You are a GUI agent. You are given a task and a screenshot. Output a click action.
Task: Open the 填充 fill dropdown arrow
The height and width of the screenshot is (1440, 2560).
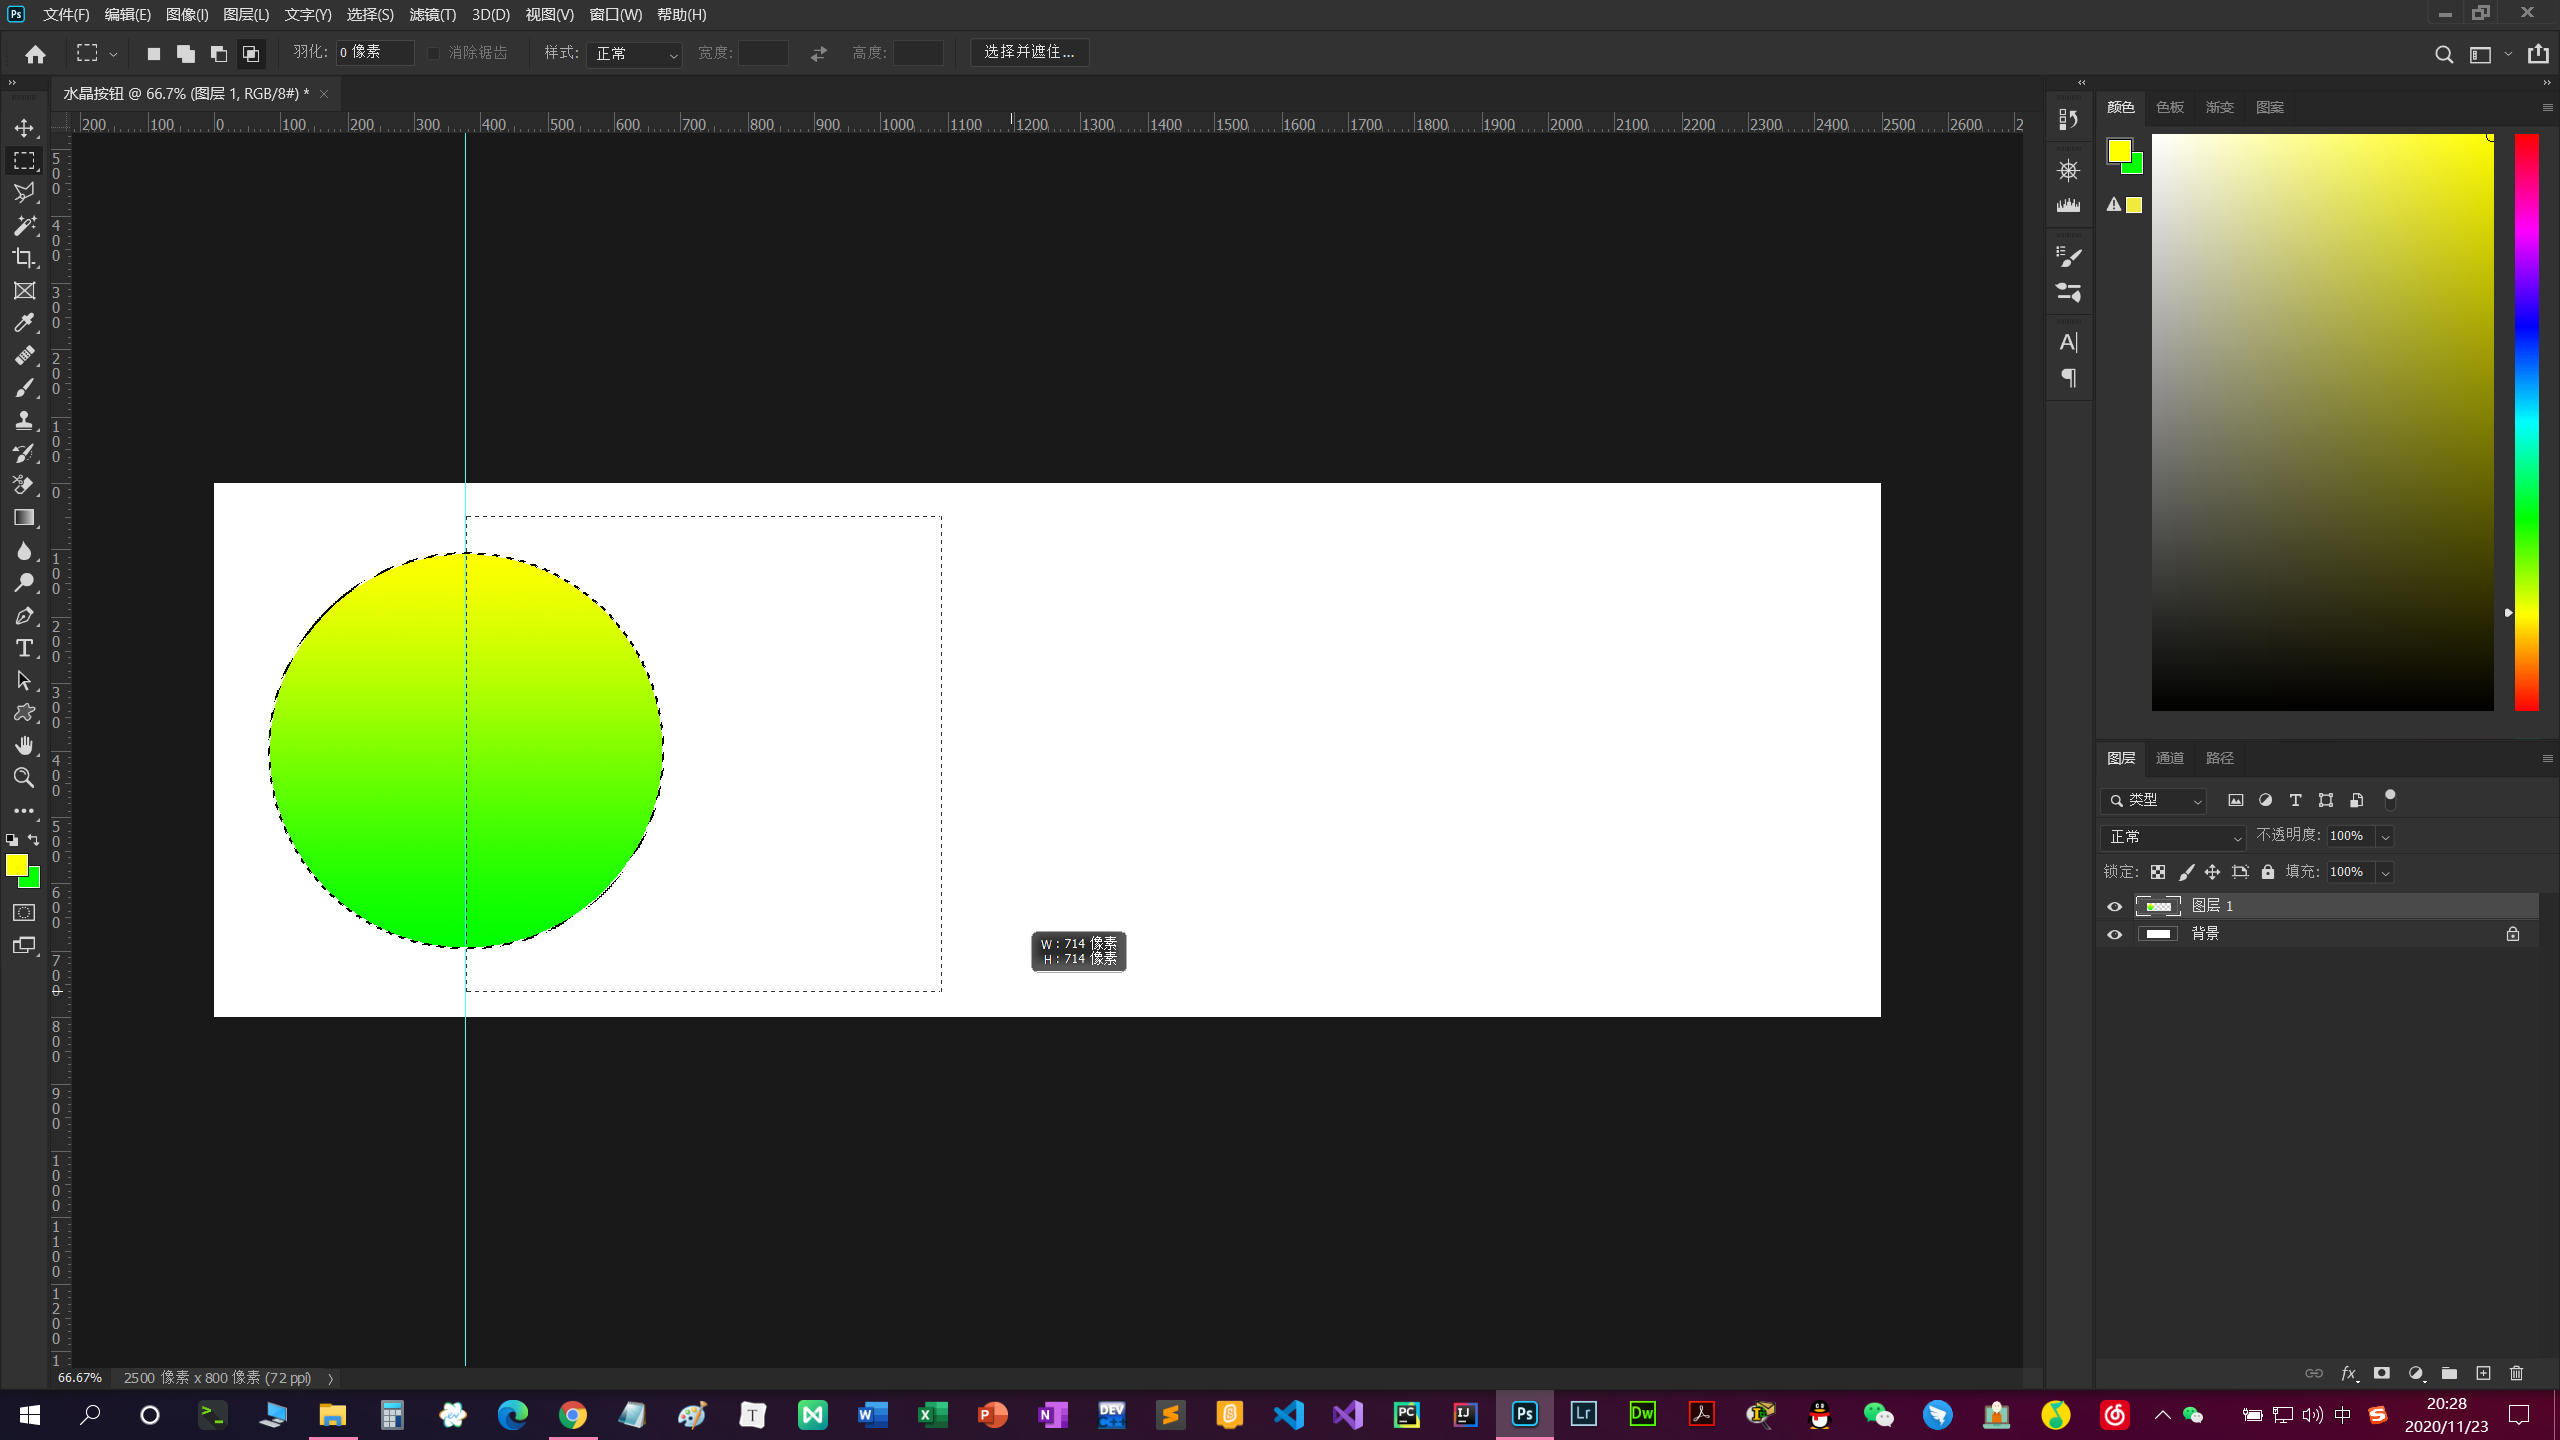2385,873
